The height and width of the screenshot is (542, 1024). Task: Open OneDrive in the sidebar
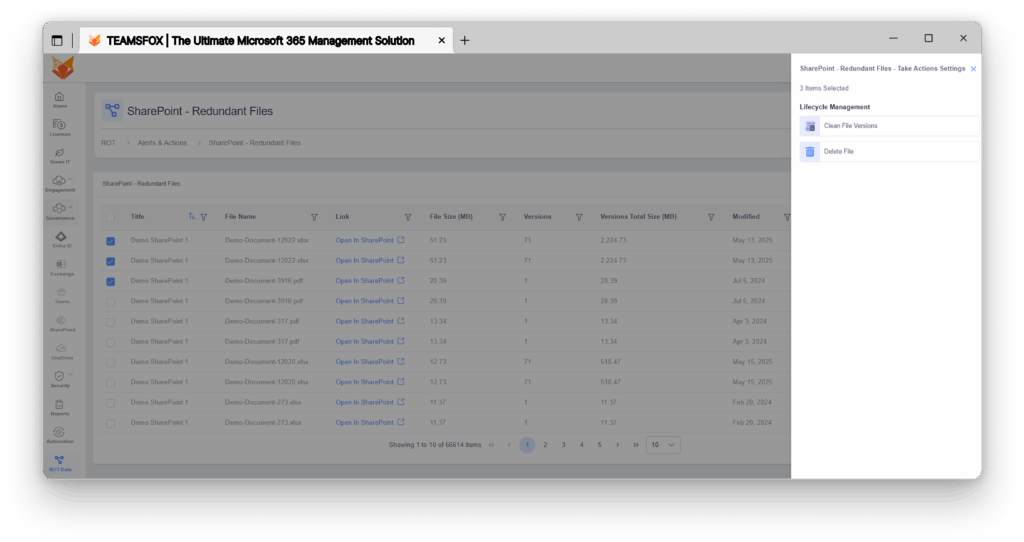point(61,352)
